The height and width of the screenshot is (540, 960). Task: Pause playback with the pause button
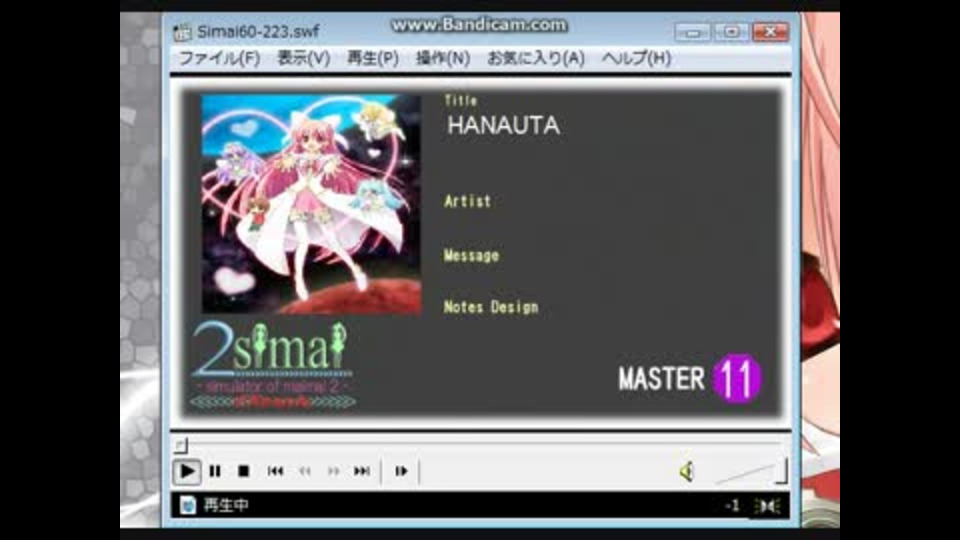[215, 471]
